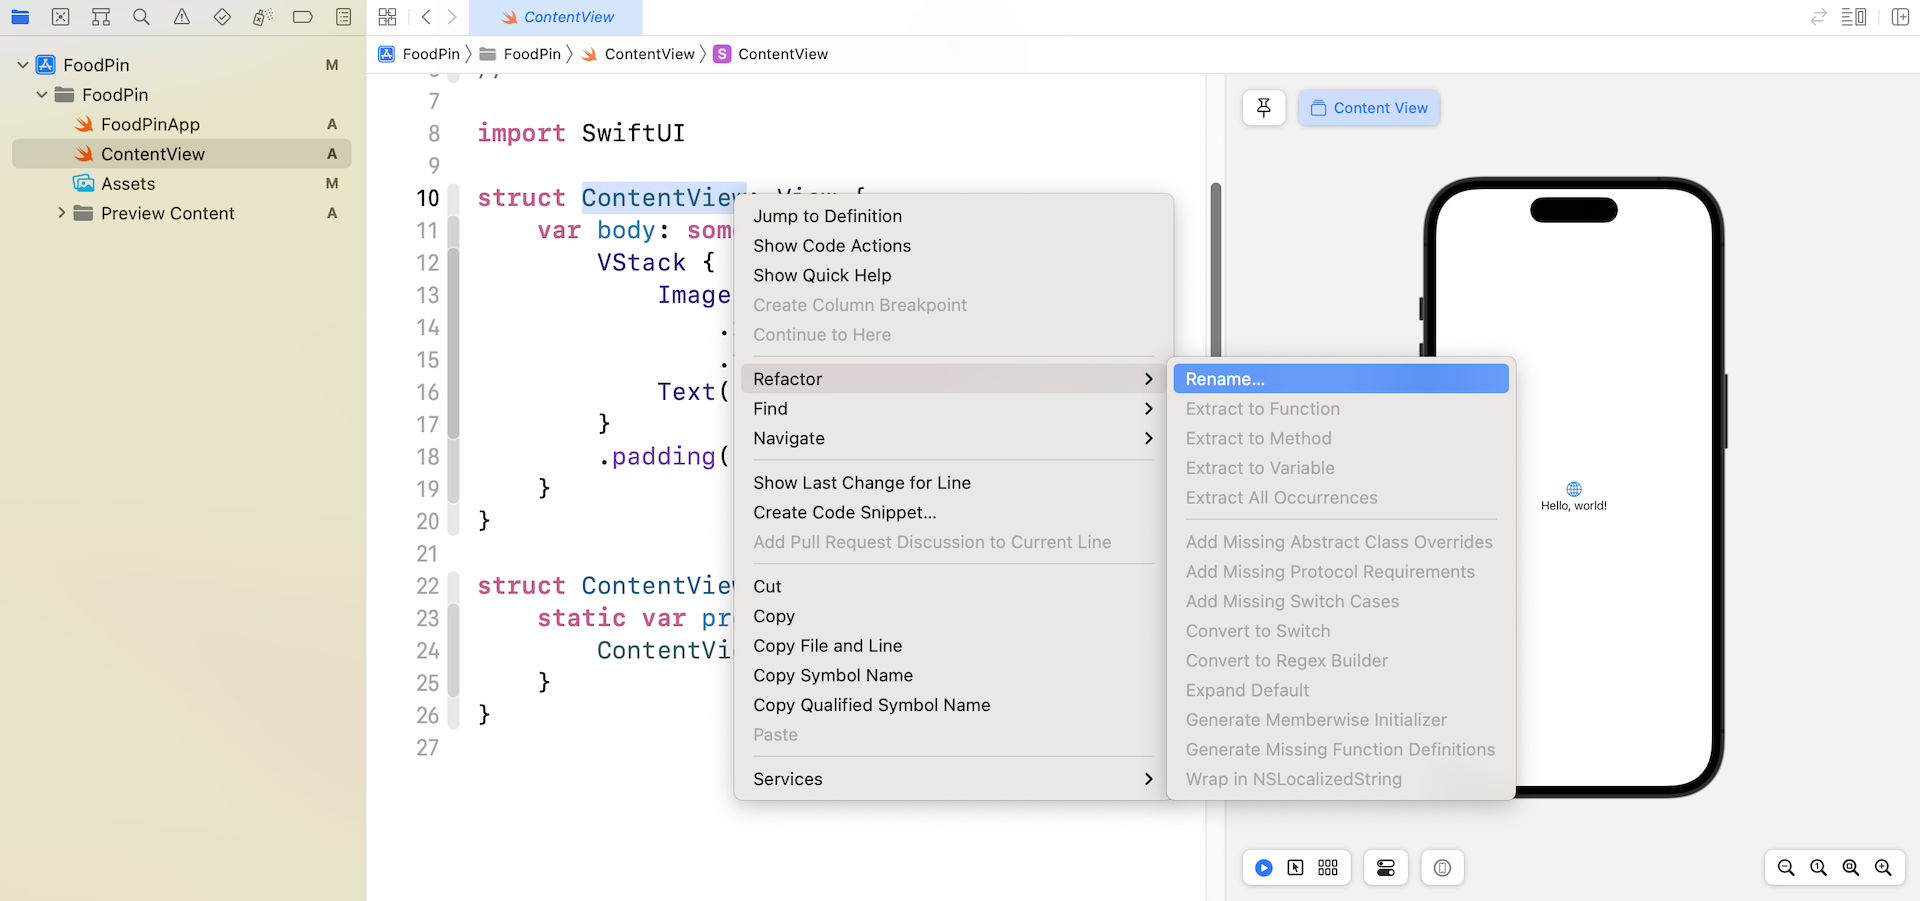Open the Find navigator
This screenshot has height=901, width=1920.
coord(141,17)
